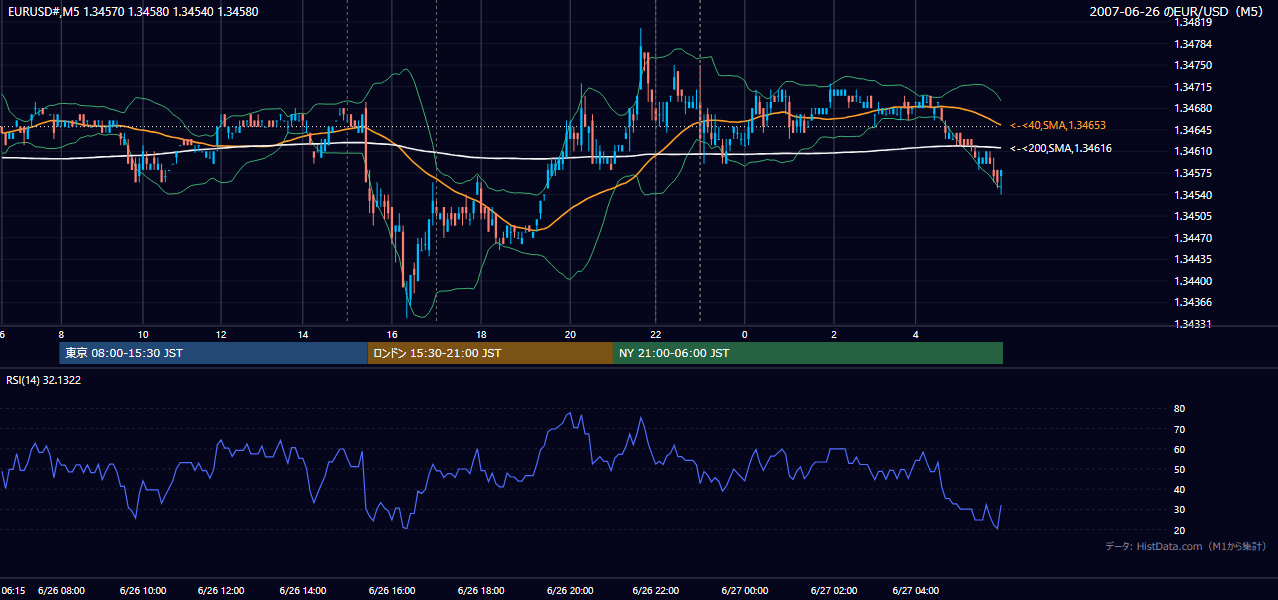Image resolution: width=1278 pixels, height=600 pixels.
Task: Click price axis value 1.34680
Action: (1194, 108)
